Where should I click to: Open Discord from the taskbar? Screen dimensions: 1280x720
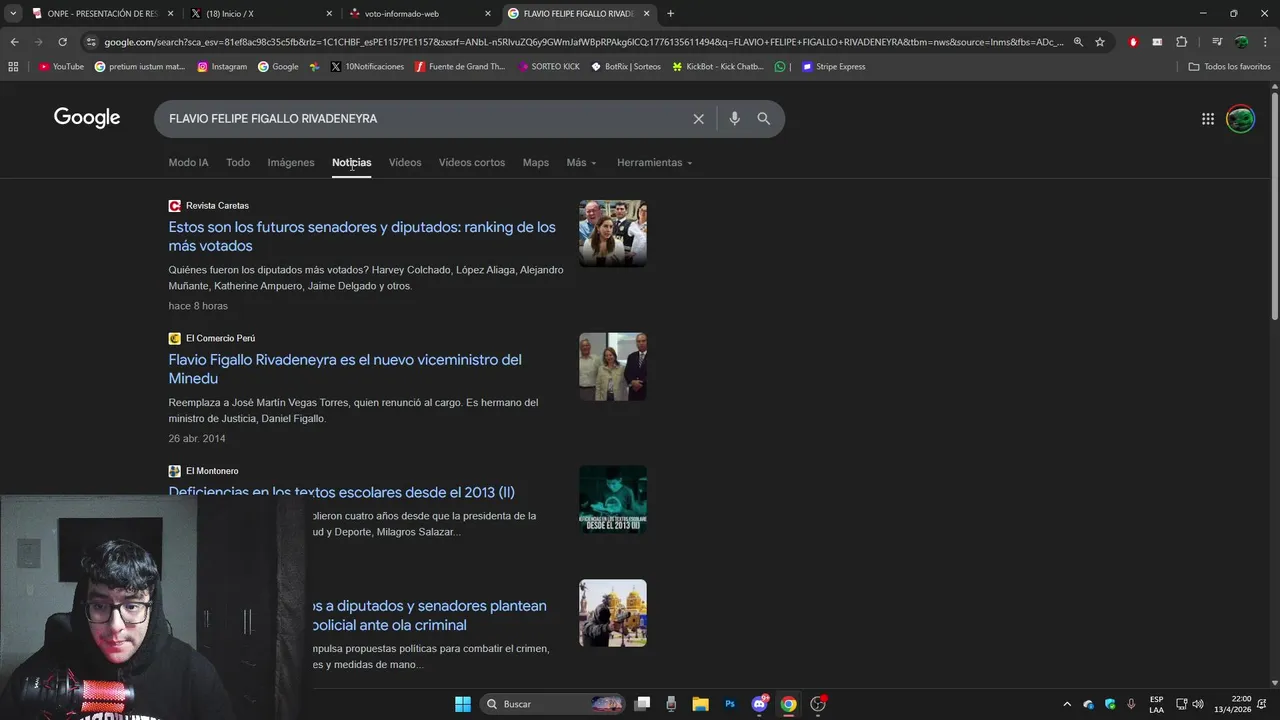(x=760, y=704)
